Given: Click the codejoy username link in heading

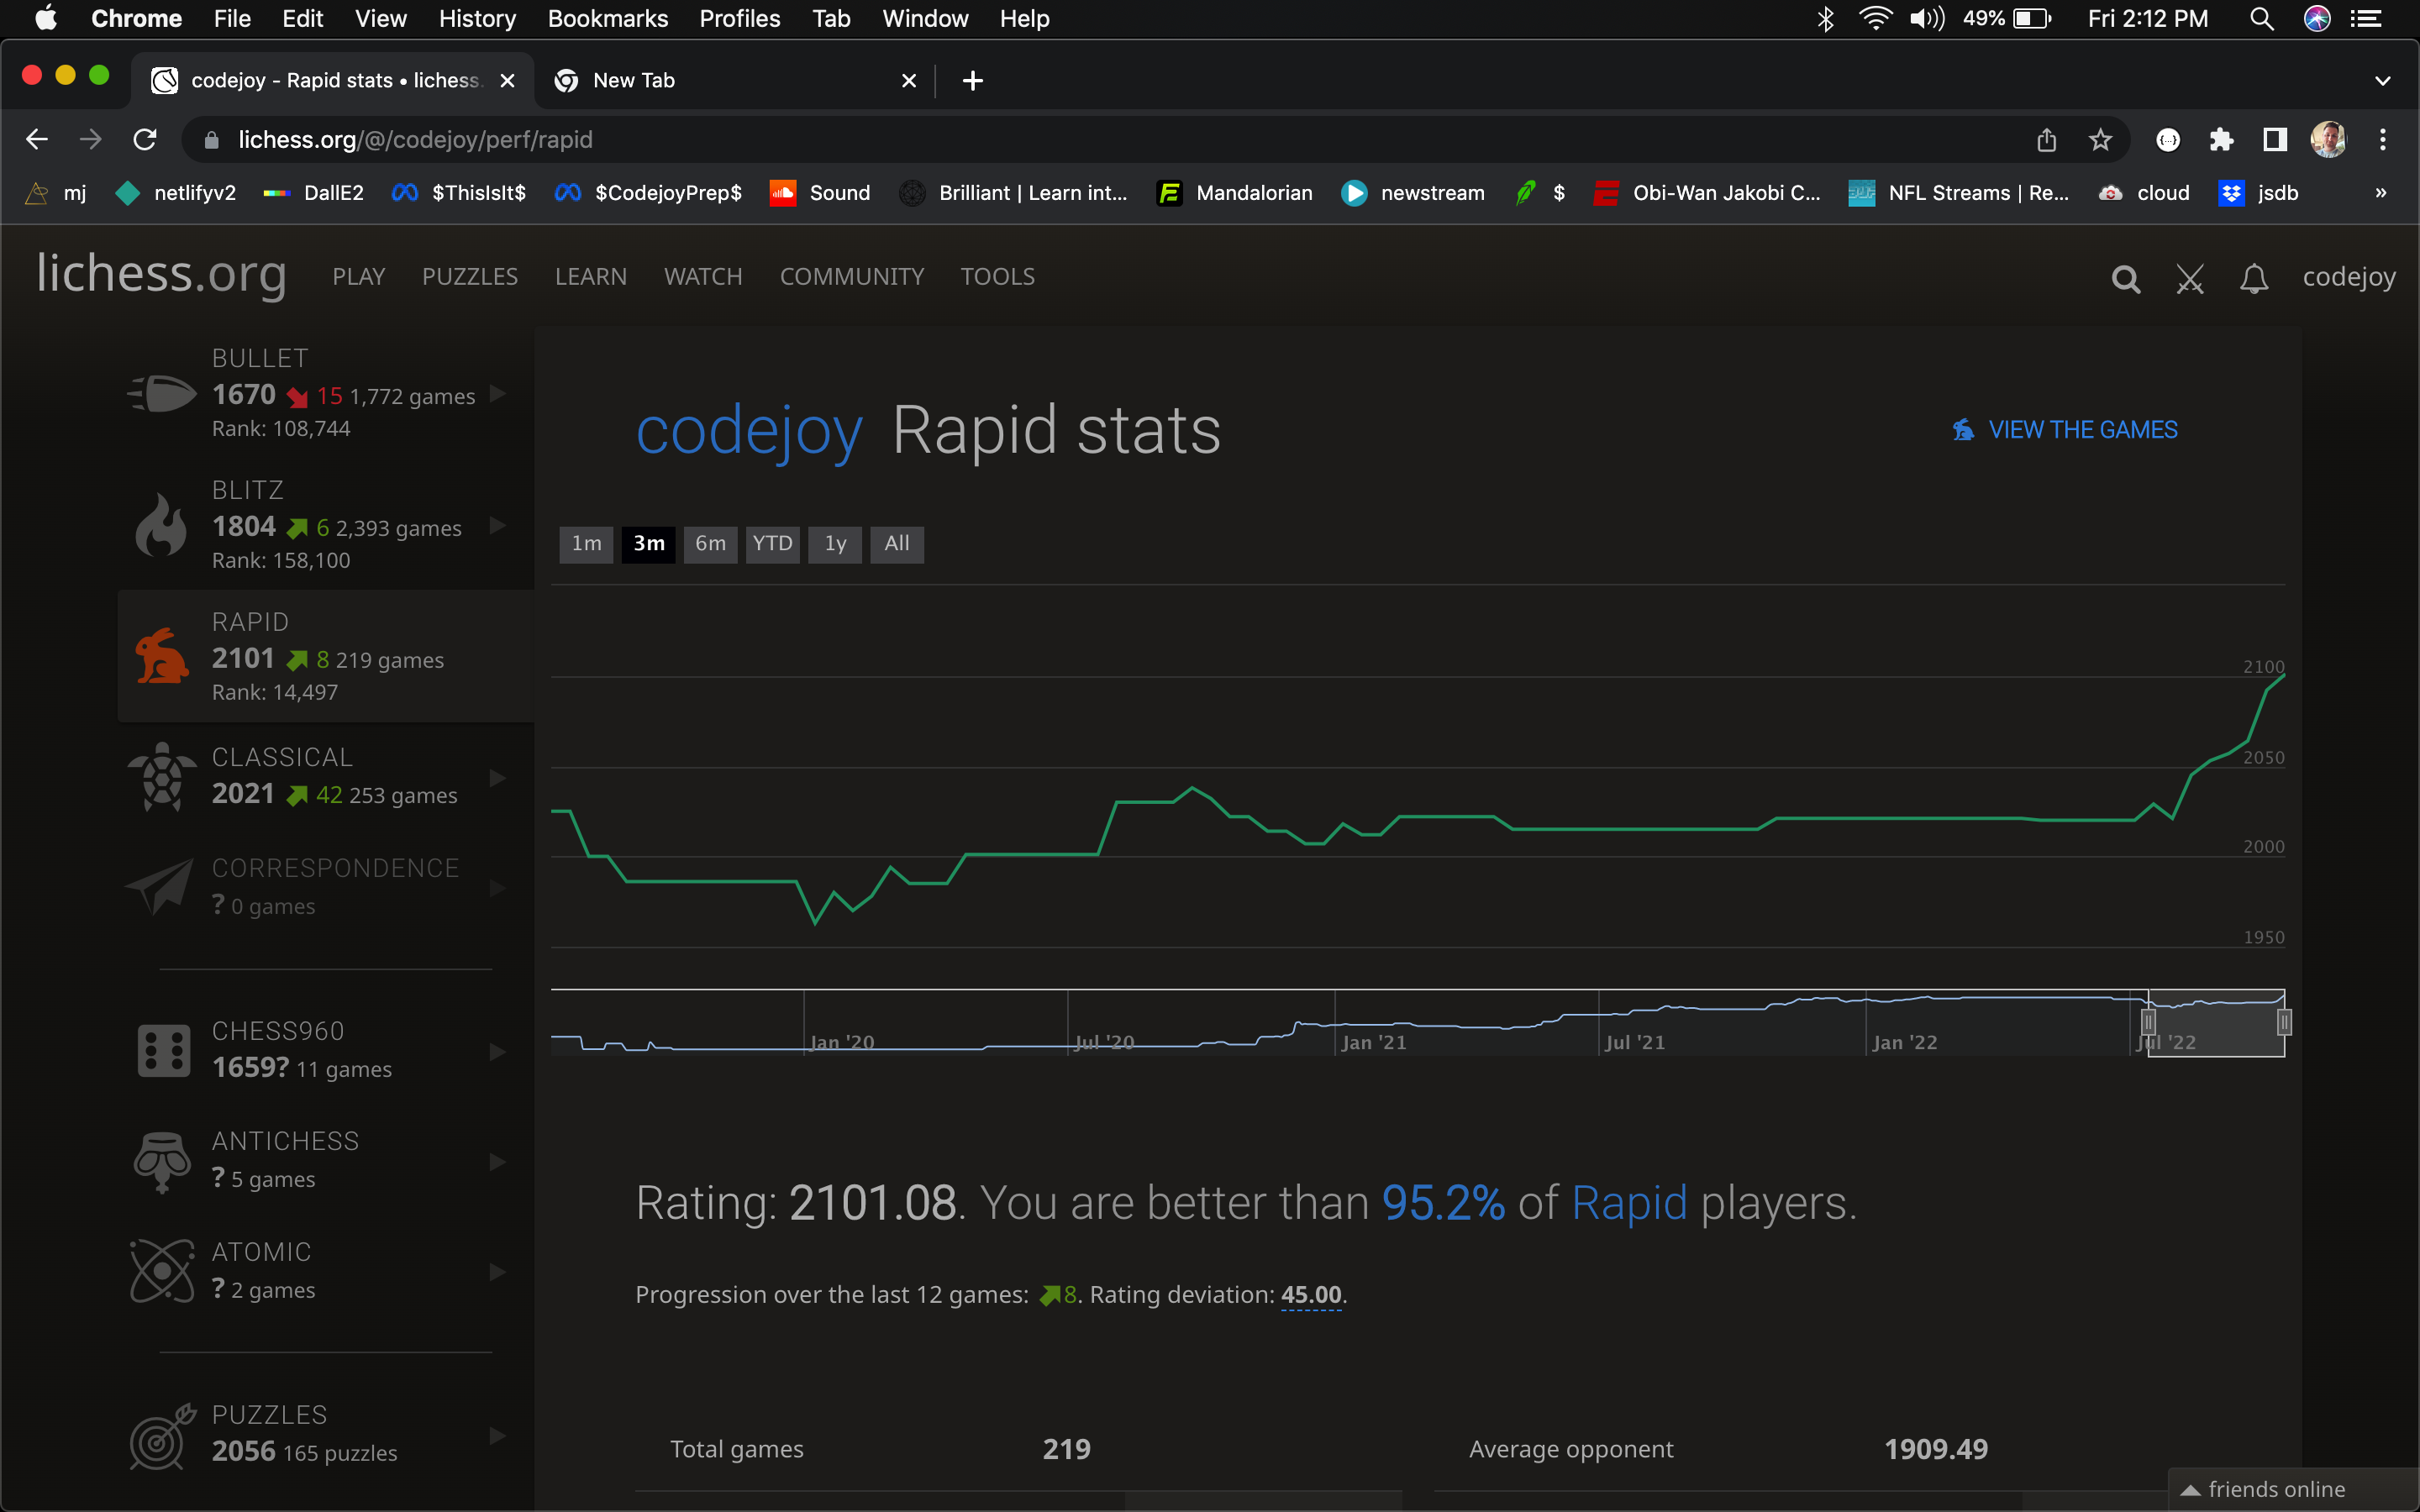Looking at the screenshot, I should click(x=749, y=431).
